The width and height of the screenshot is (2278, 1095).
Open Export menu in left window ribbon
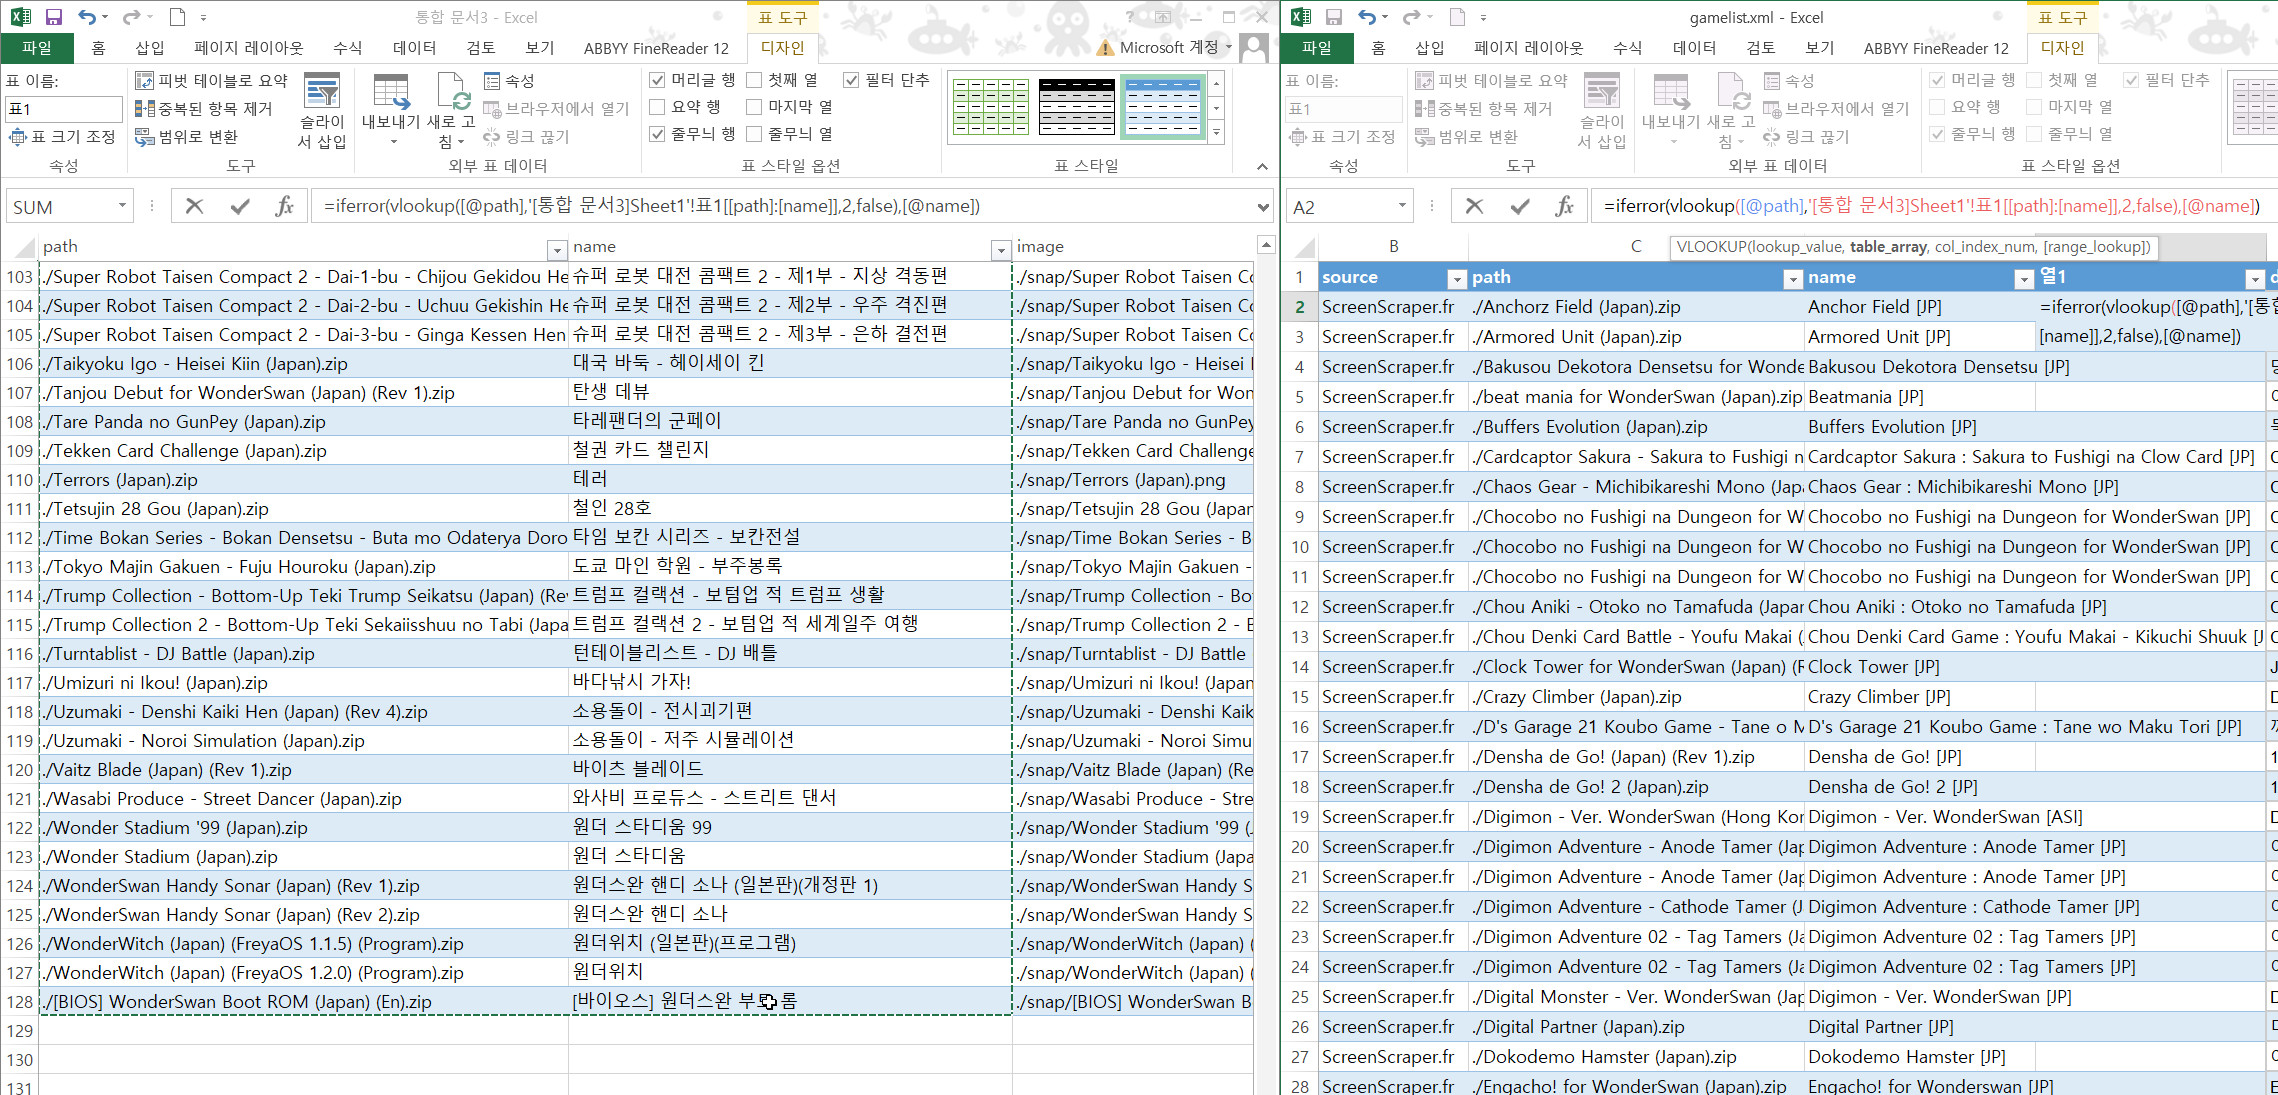(390, 110)
